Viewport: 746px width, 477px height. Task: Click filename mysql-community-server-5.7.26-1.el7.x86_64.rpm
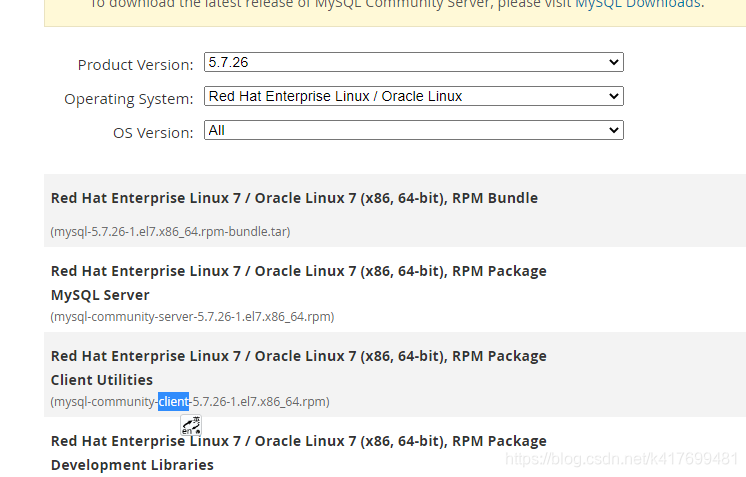click(192, 317)
